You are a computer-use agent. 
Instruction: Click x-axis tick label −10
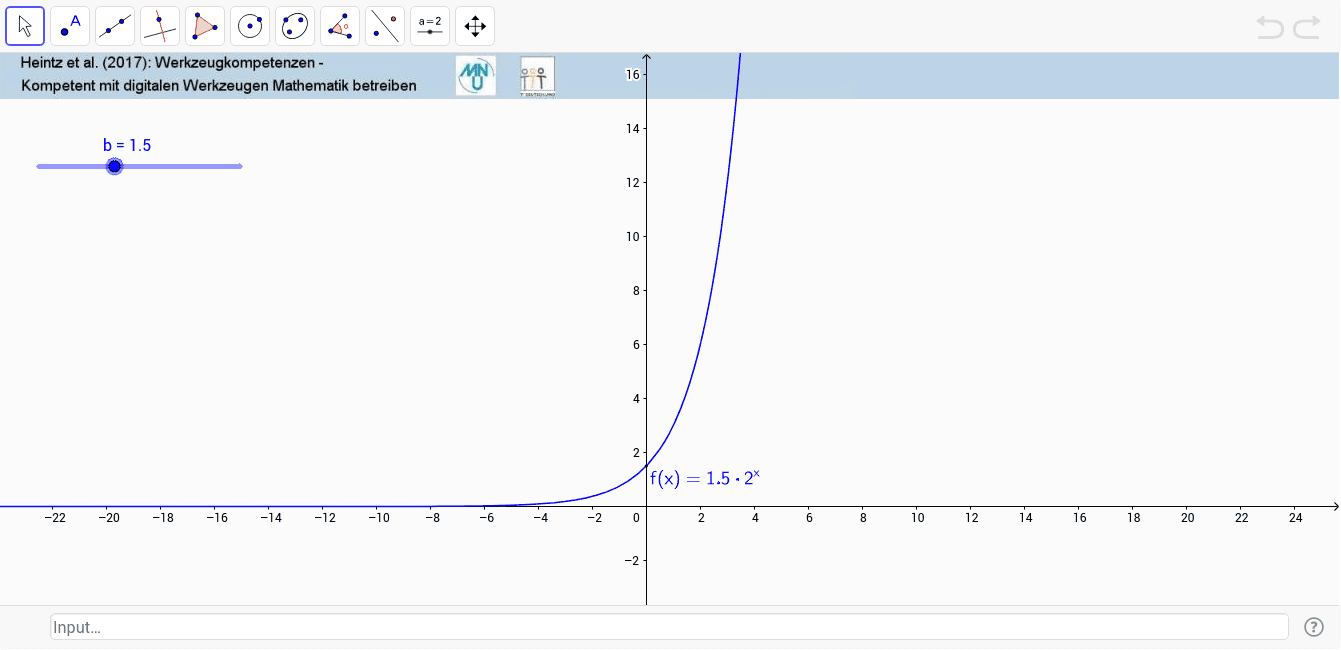379,517
